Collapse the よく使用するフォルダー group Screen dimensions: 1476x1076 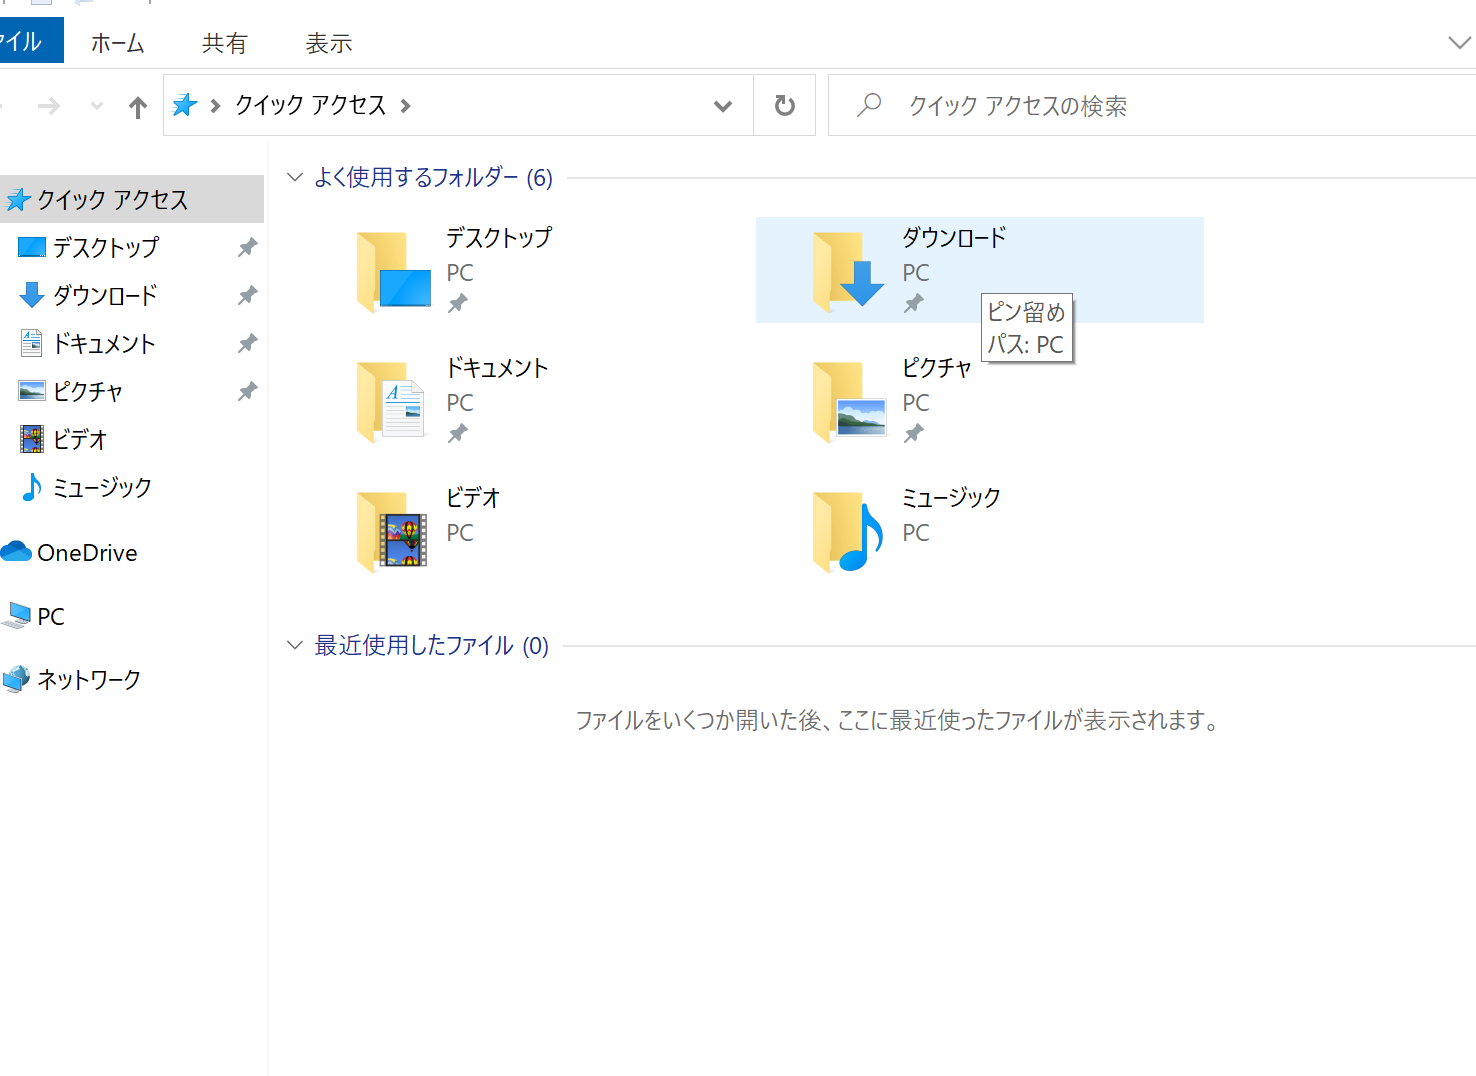295,178
